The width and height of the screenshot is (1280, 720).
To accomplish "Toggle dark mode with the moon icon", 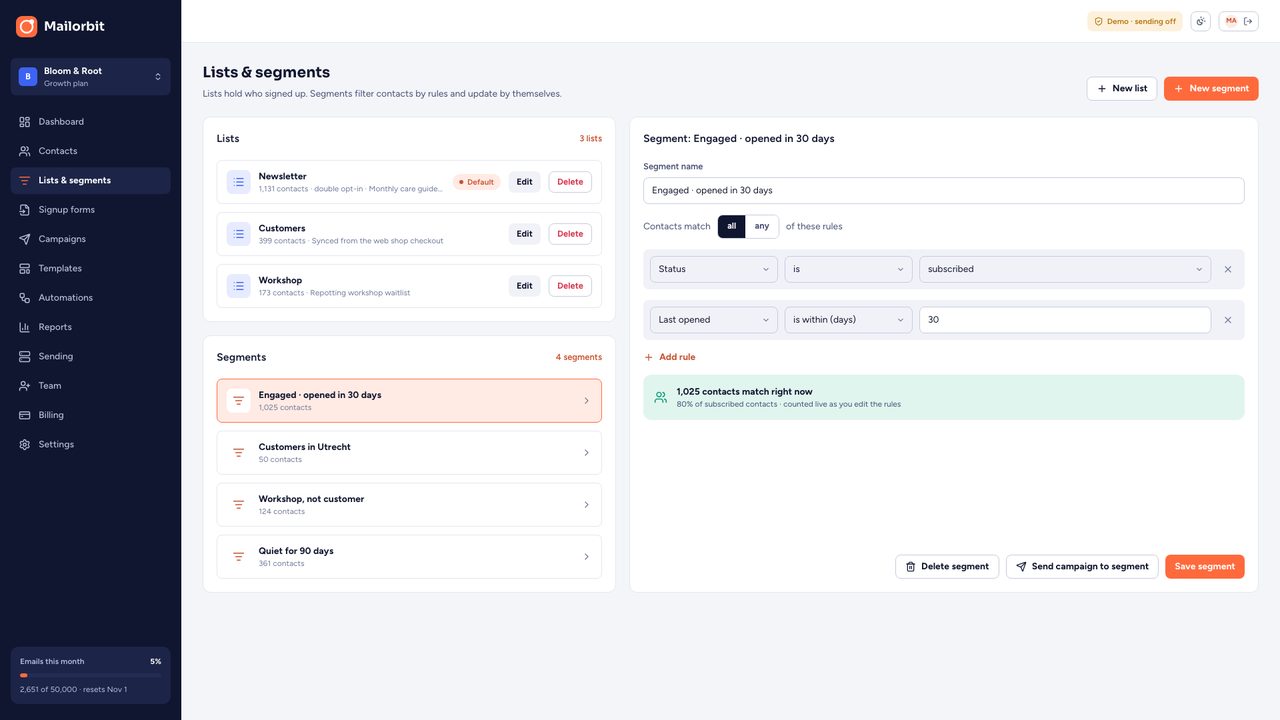I will [x=1200, y=21].
